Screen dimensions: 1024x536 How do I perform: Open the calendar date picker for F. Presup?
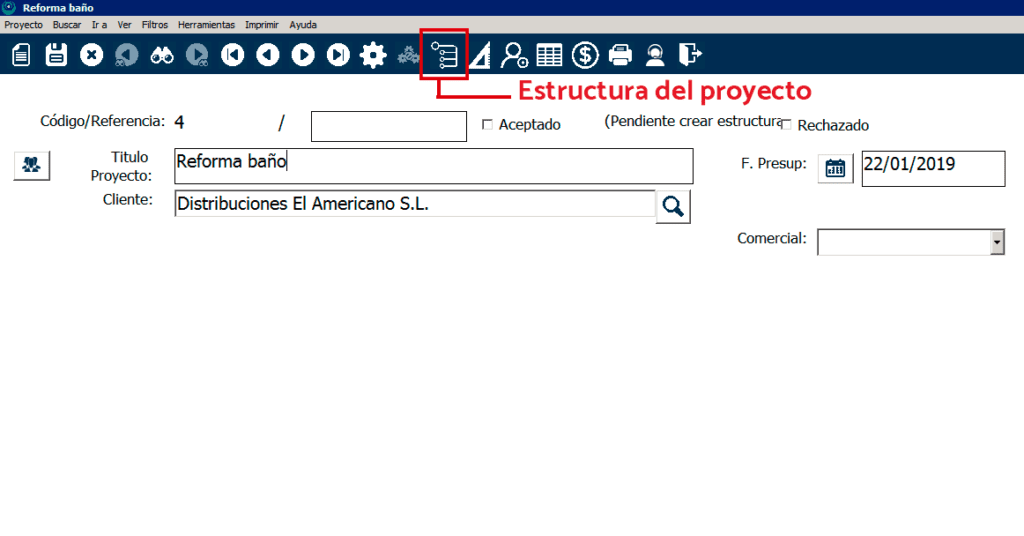(x=834, y=168)
